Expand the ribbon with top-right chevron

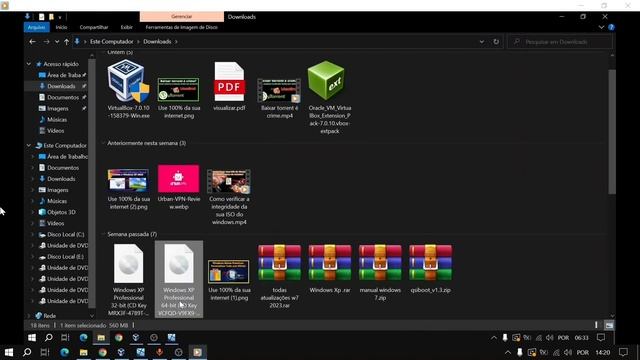tap(601, 27)
